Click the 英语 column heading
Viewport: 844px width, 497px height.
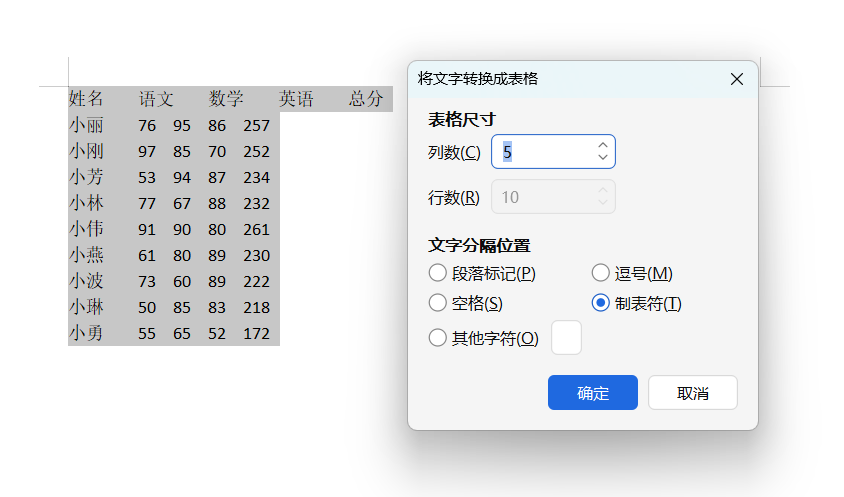coord(296,99)
